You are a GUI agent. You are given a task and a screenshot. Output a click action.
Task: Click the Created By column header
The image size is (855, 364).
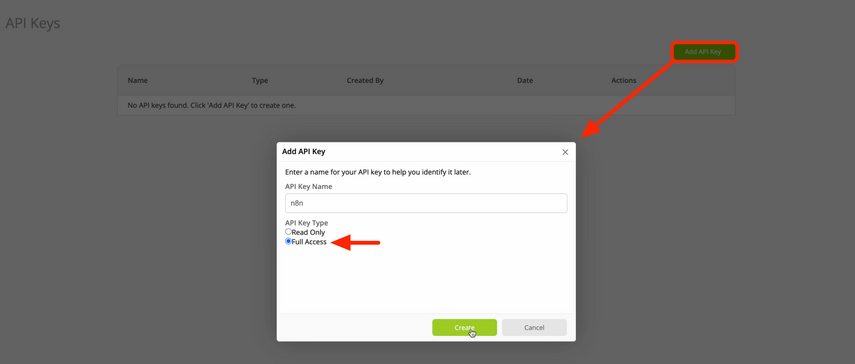pyautogui.click(x=365, y=80)
